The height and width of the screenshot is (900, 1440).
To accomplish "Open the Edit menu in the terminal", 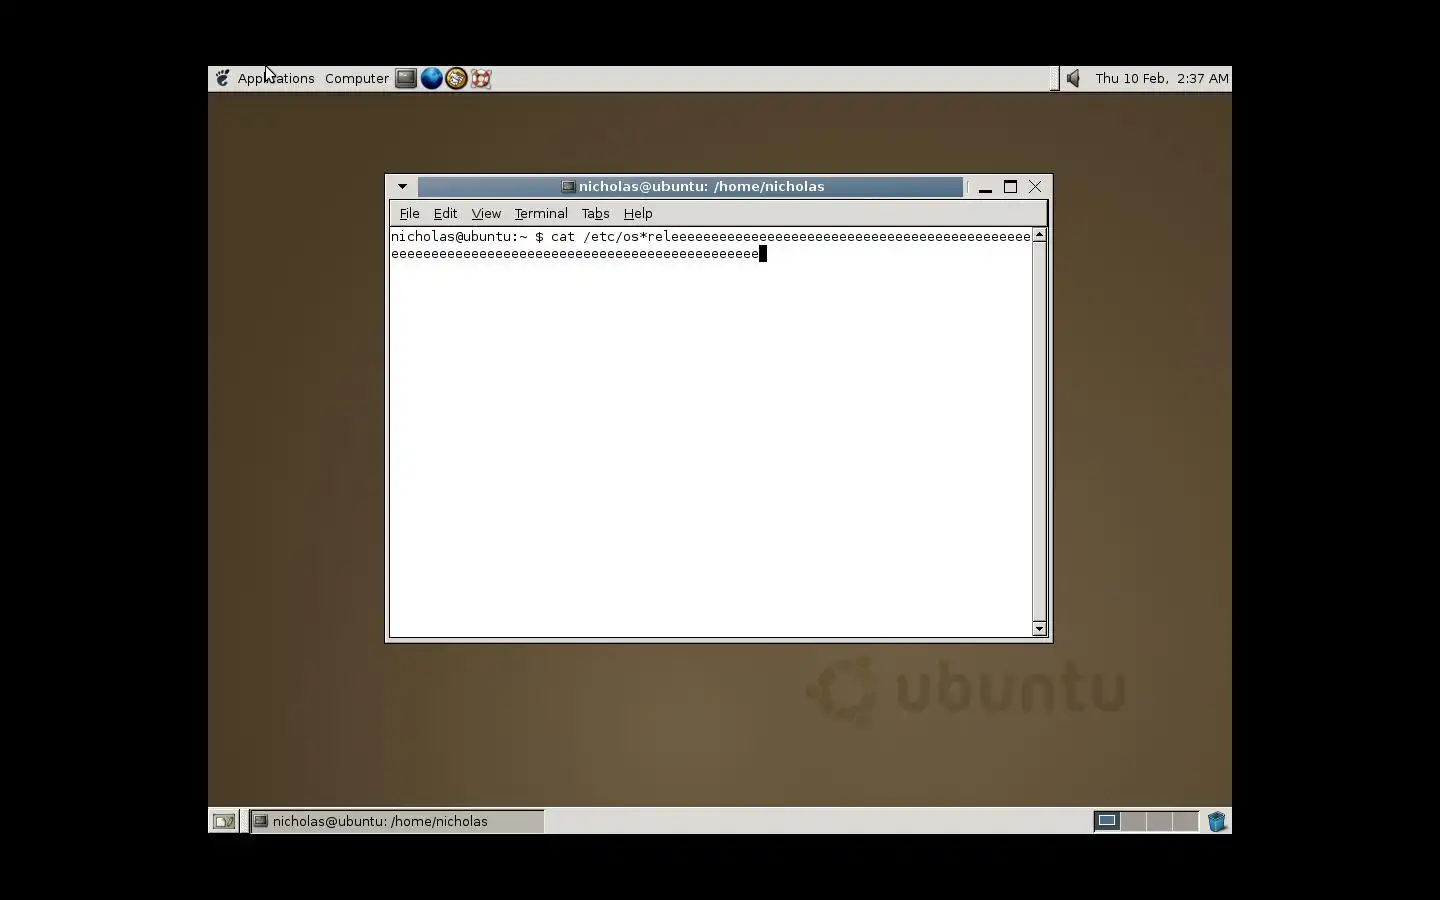I will coord(445,213).
